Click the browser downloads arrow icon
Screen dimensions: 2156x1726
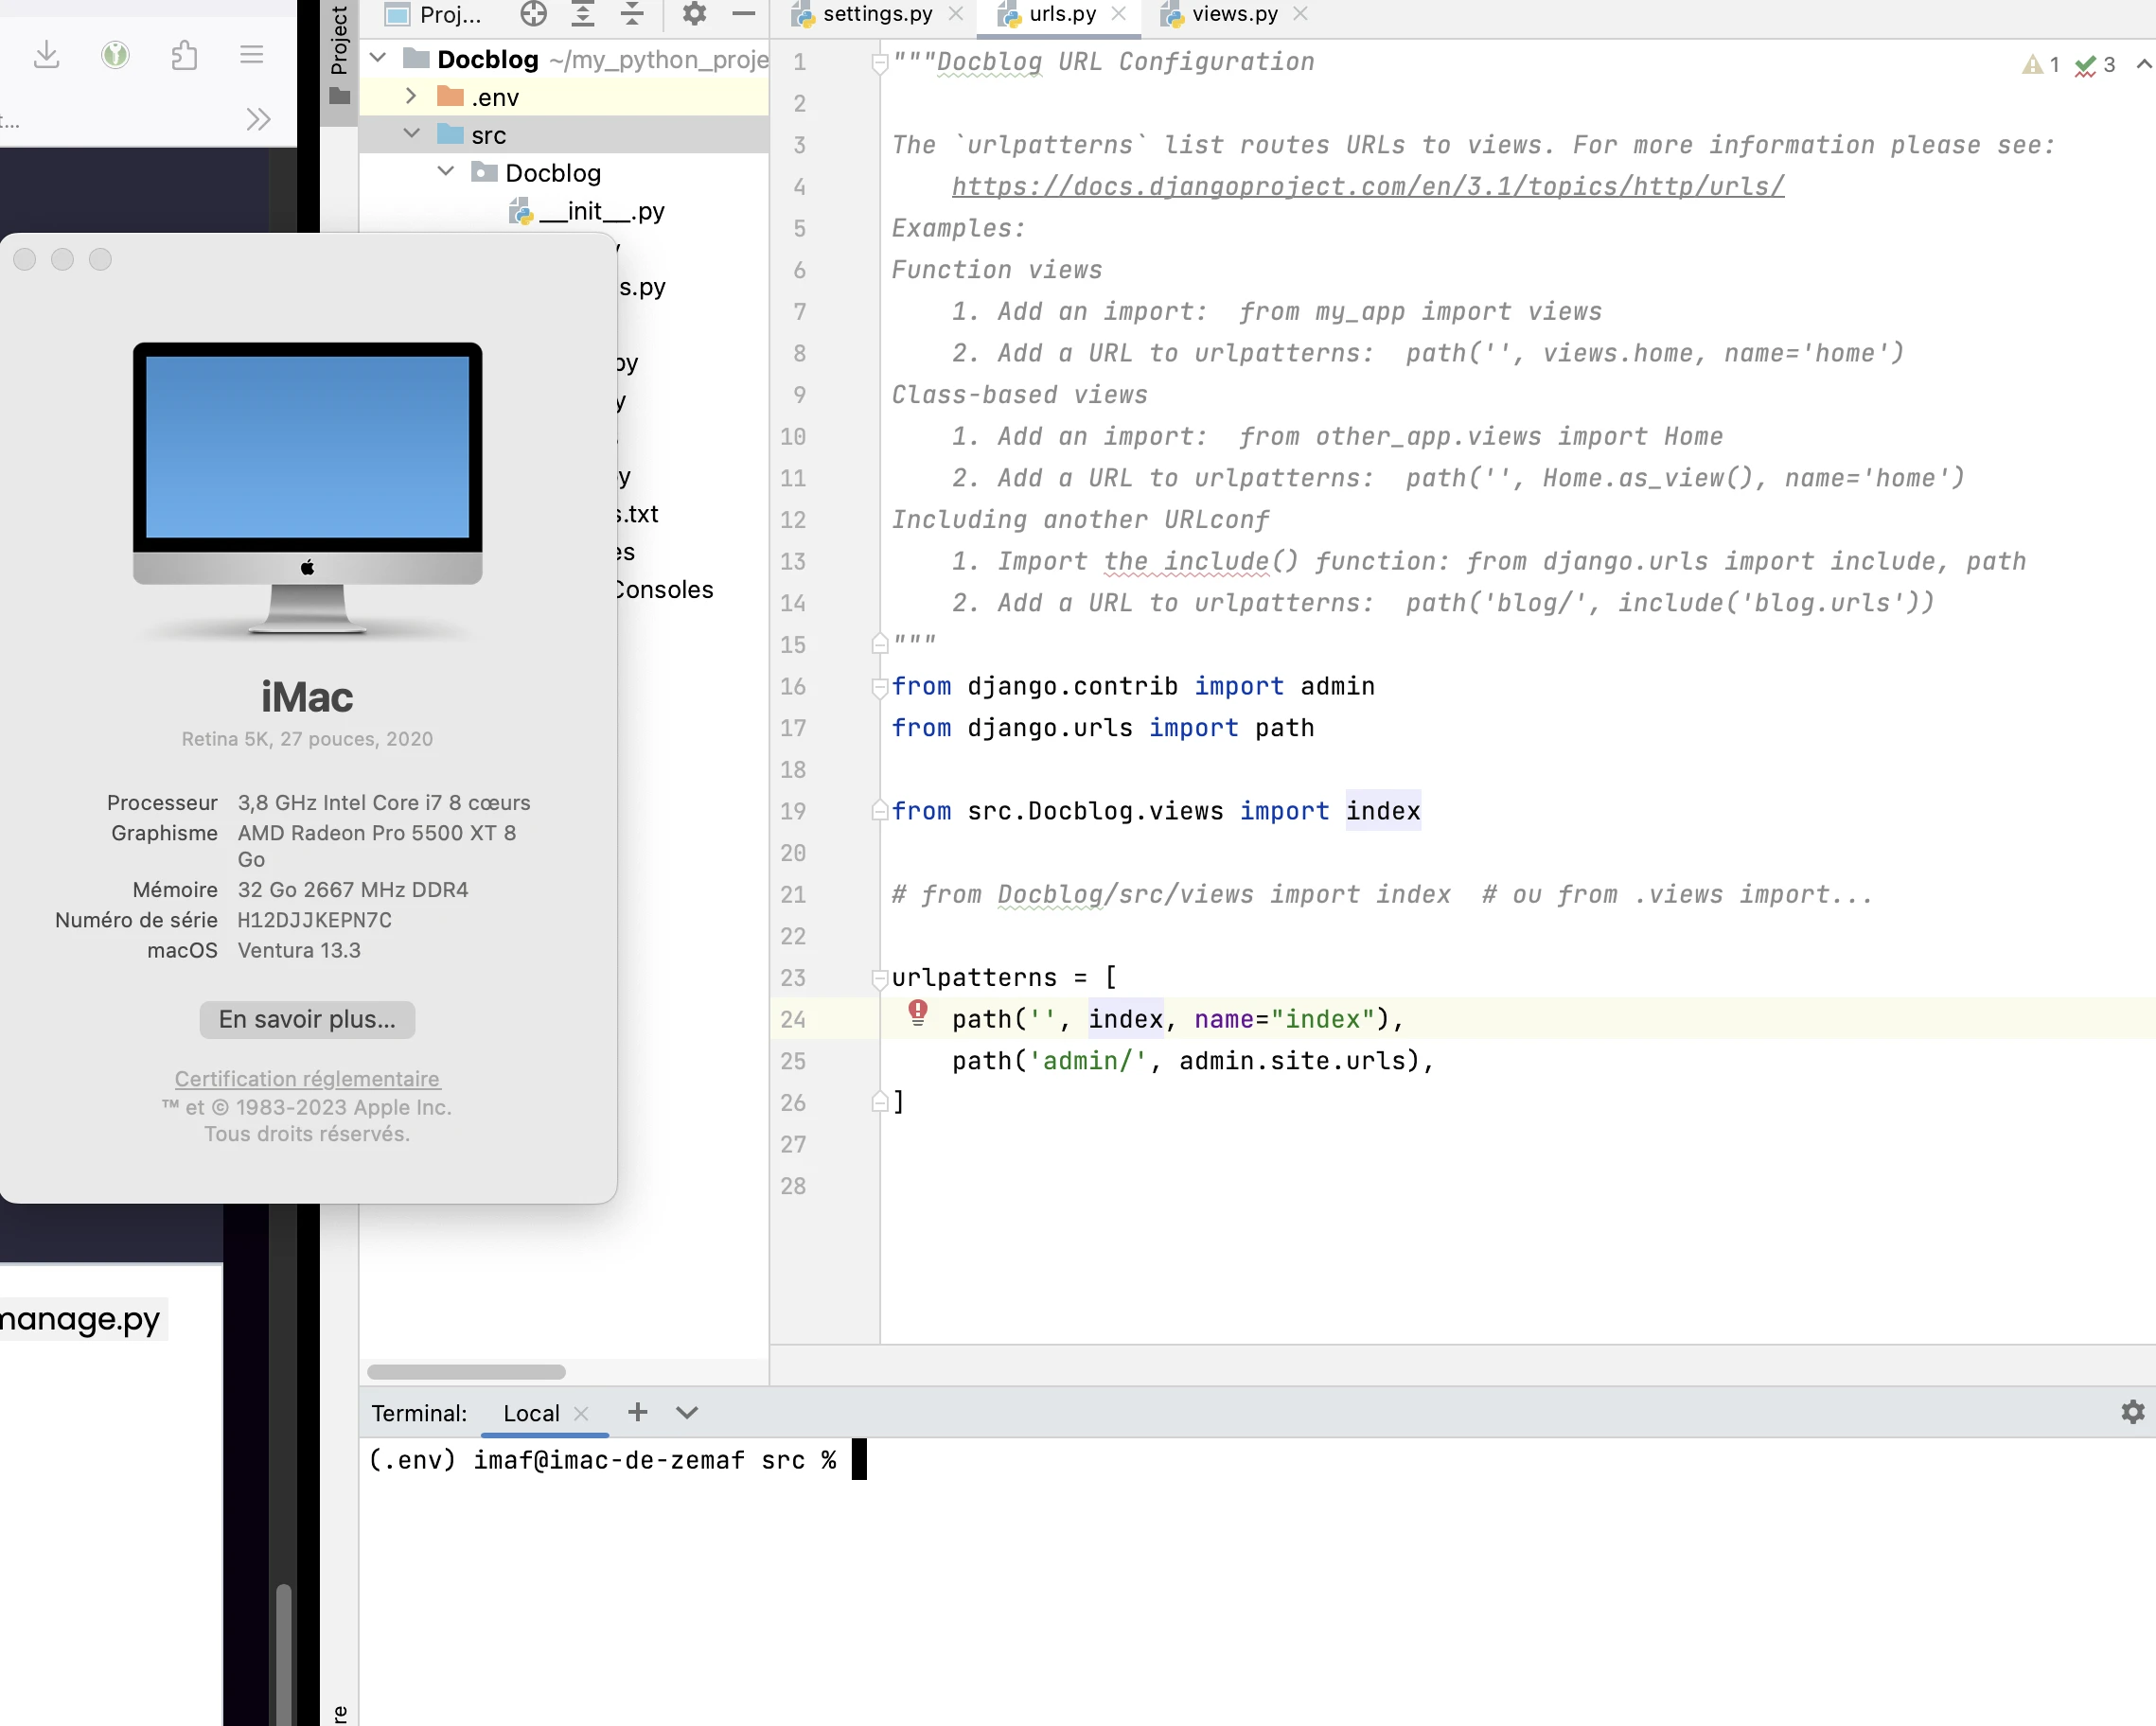click(46, 54)
